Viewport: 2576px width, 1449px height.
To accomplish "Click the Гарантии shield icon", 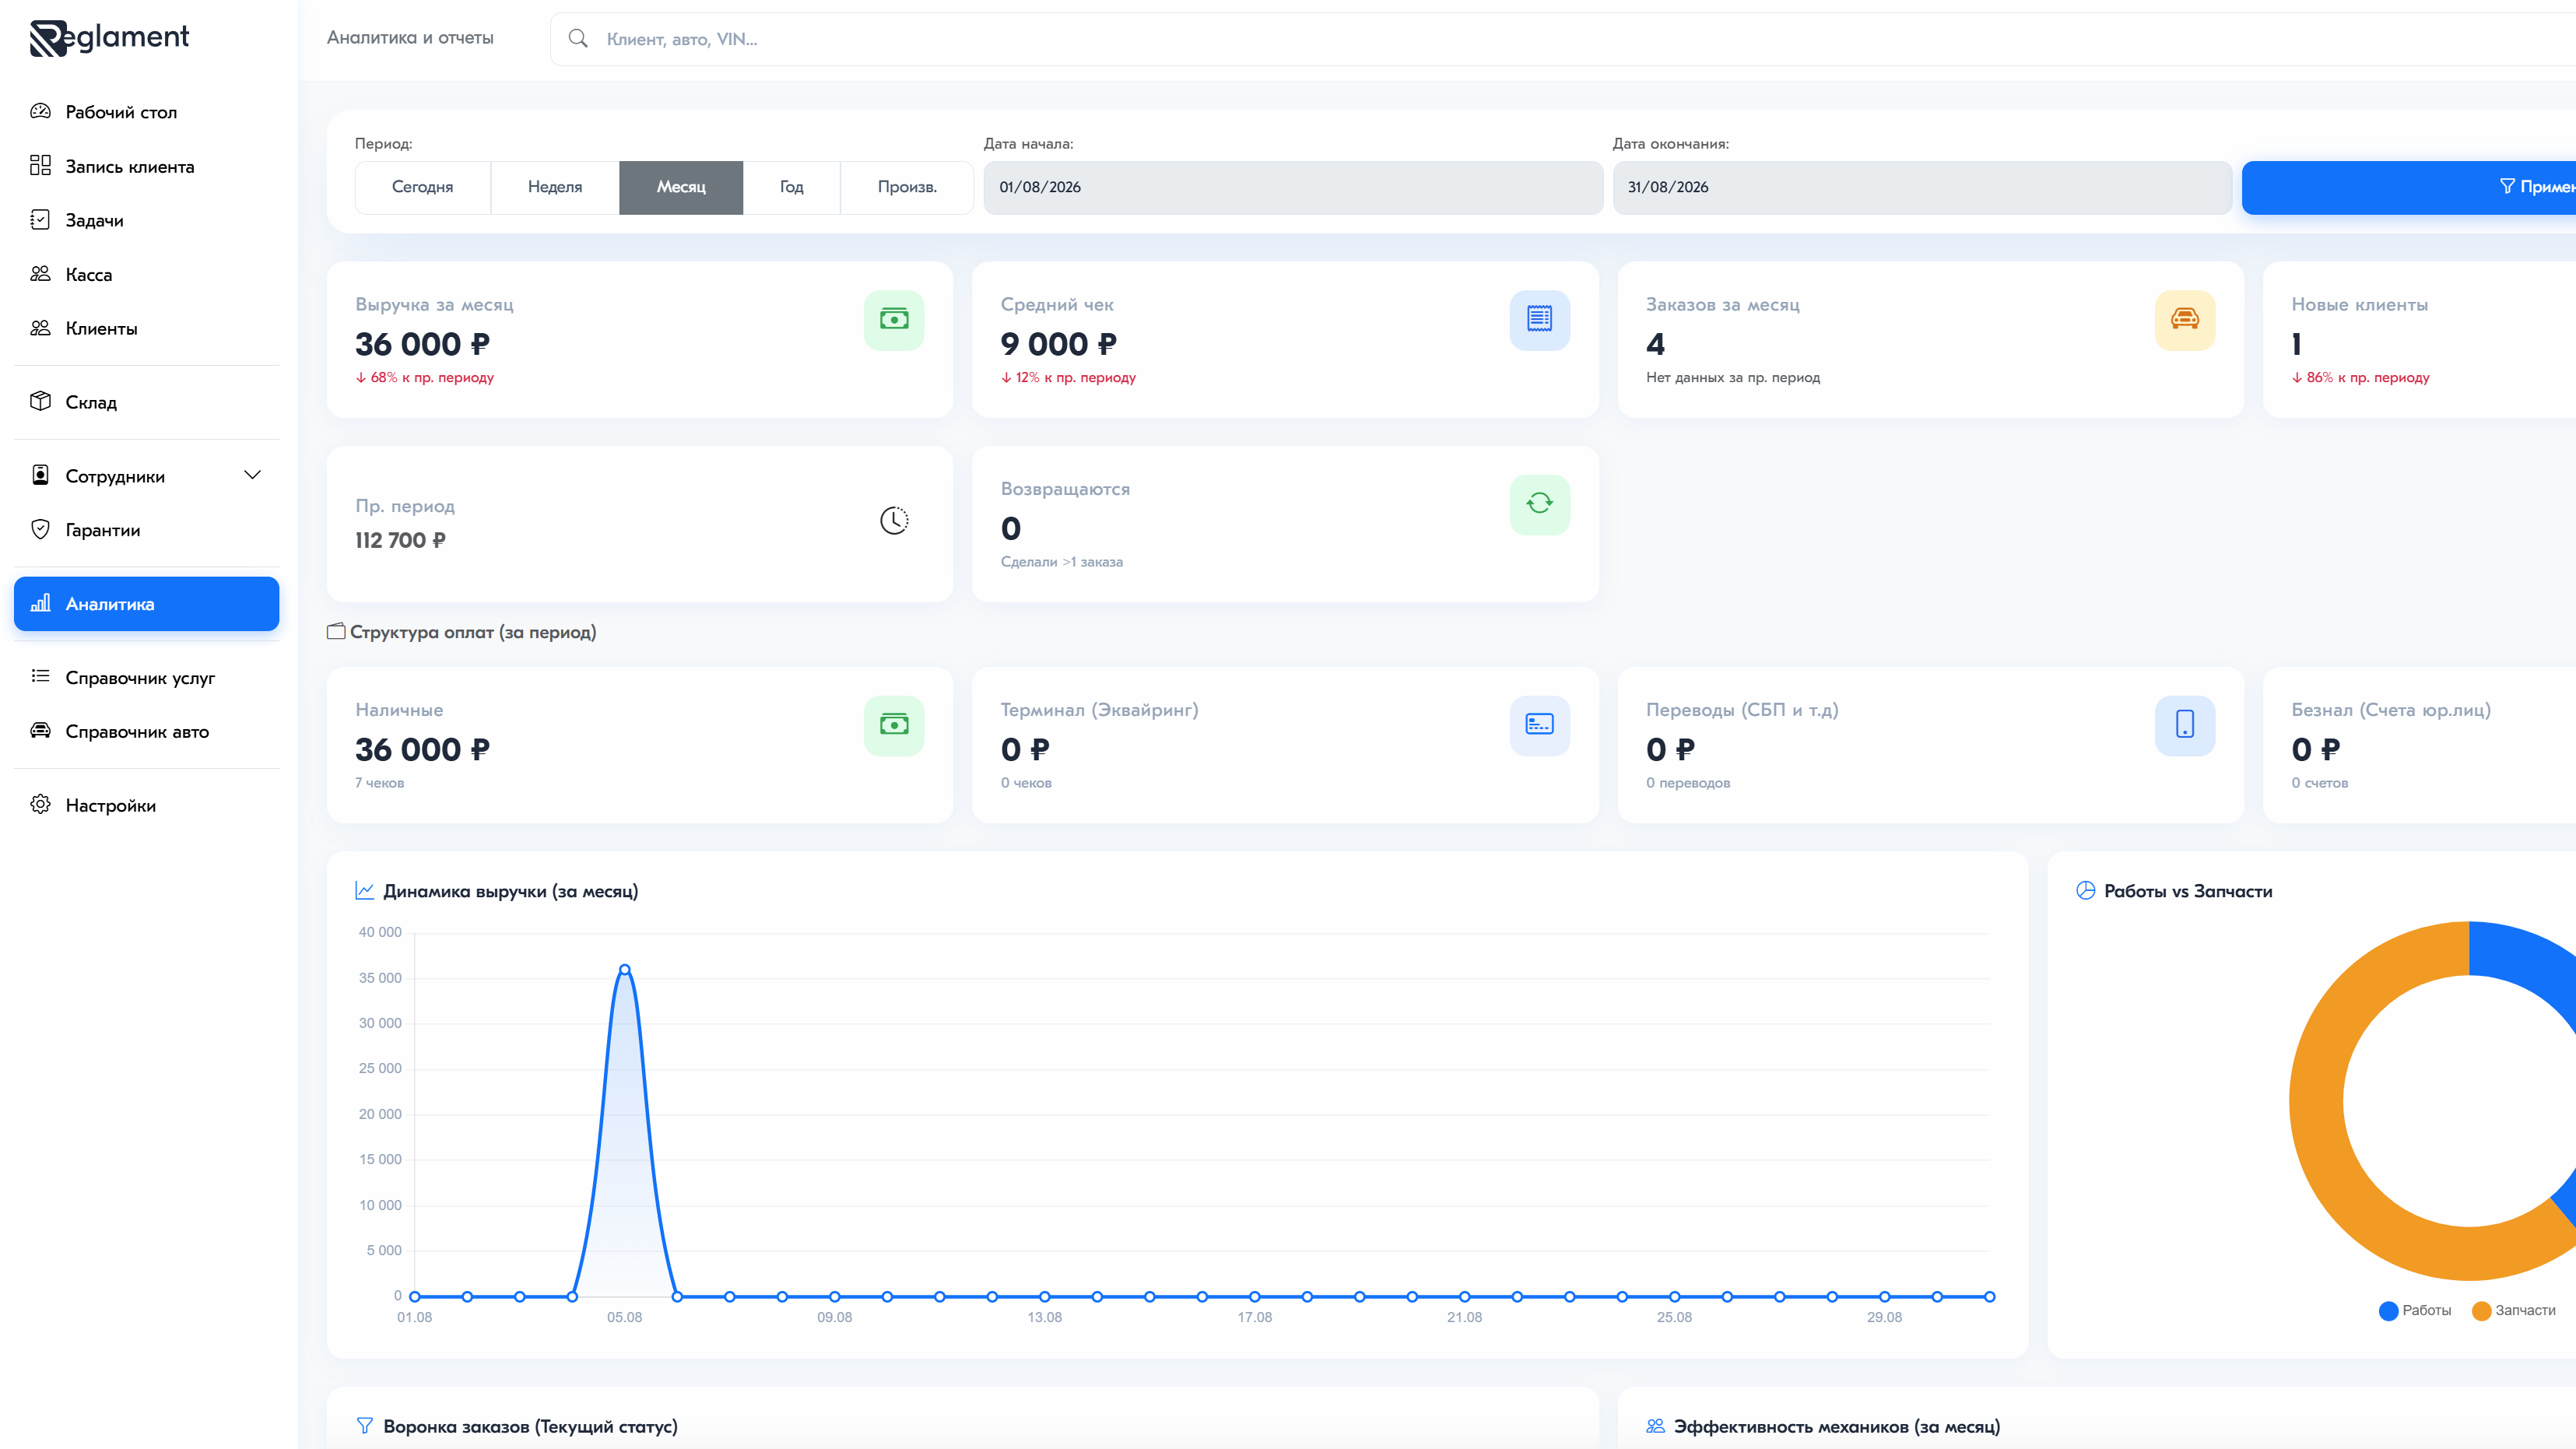I will click(40, 529).
